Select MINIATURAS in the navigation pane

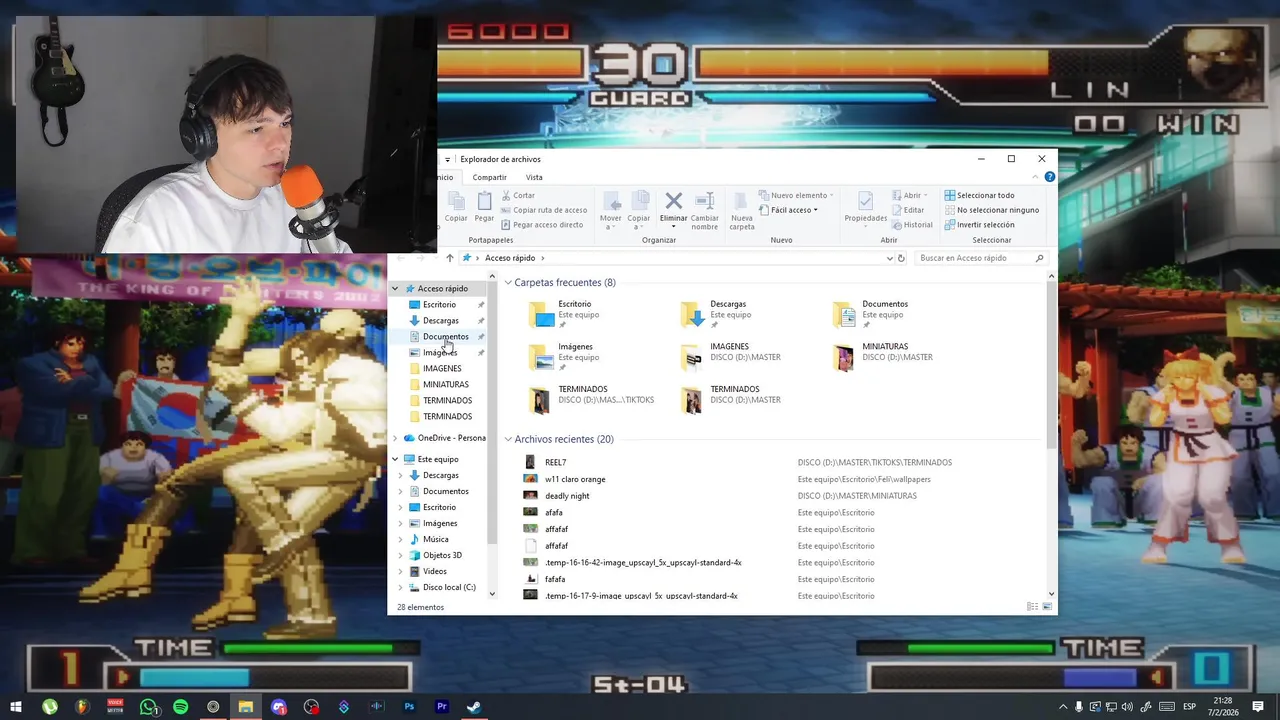pyautogui.click(x=445, y=385)
